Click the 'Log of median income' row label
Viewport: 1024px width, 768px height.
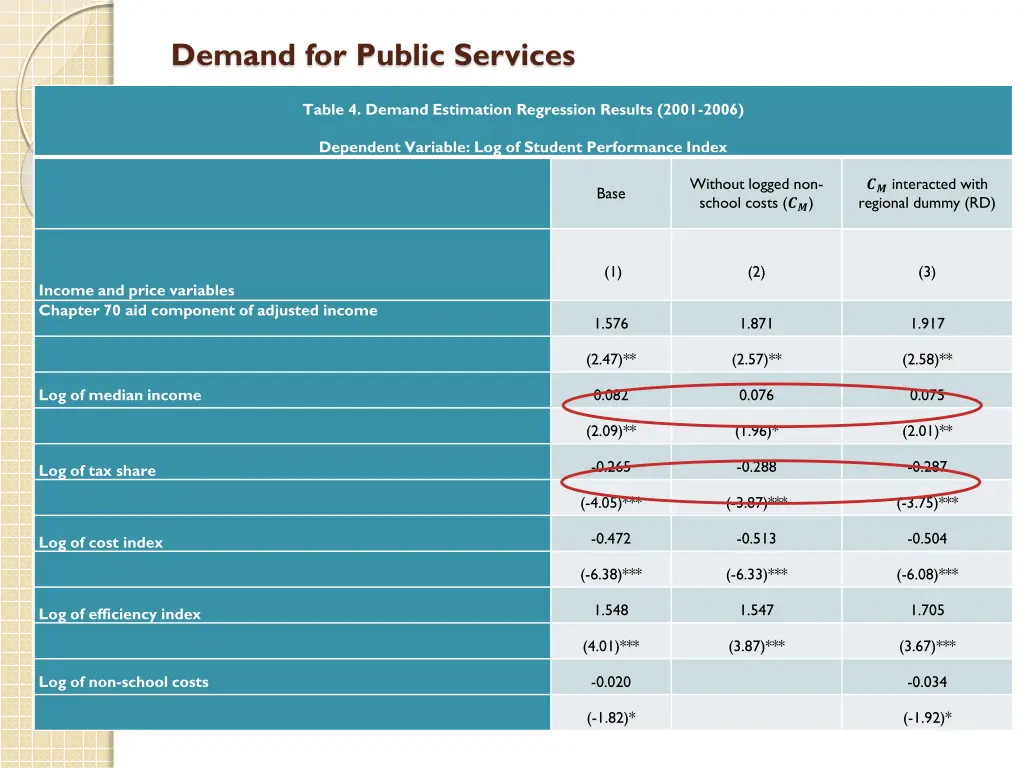120,395
